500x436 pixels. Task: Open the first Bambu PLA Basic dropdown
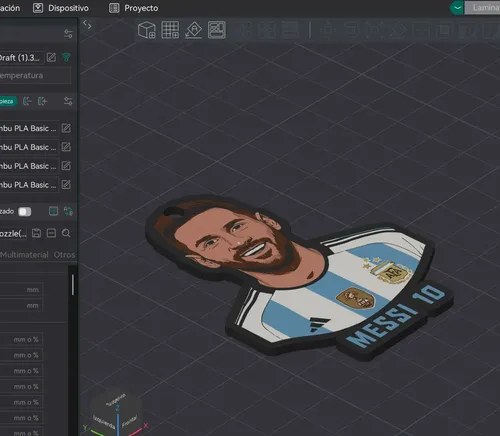(29, 128)
